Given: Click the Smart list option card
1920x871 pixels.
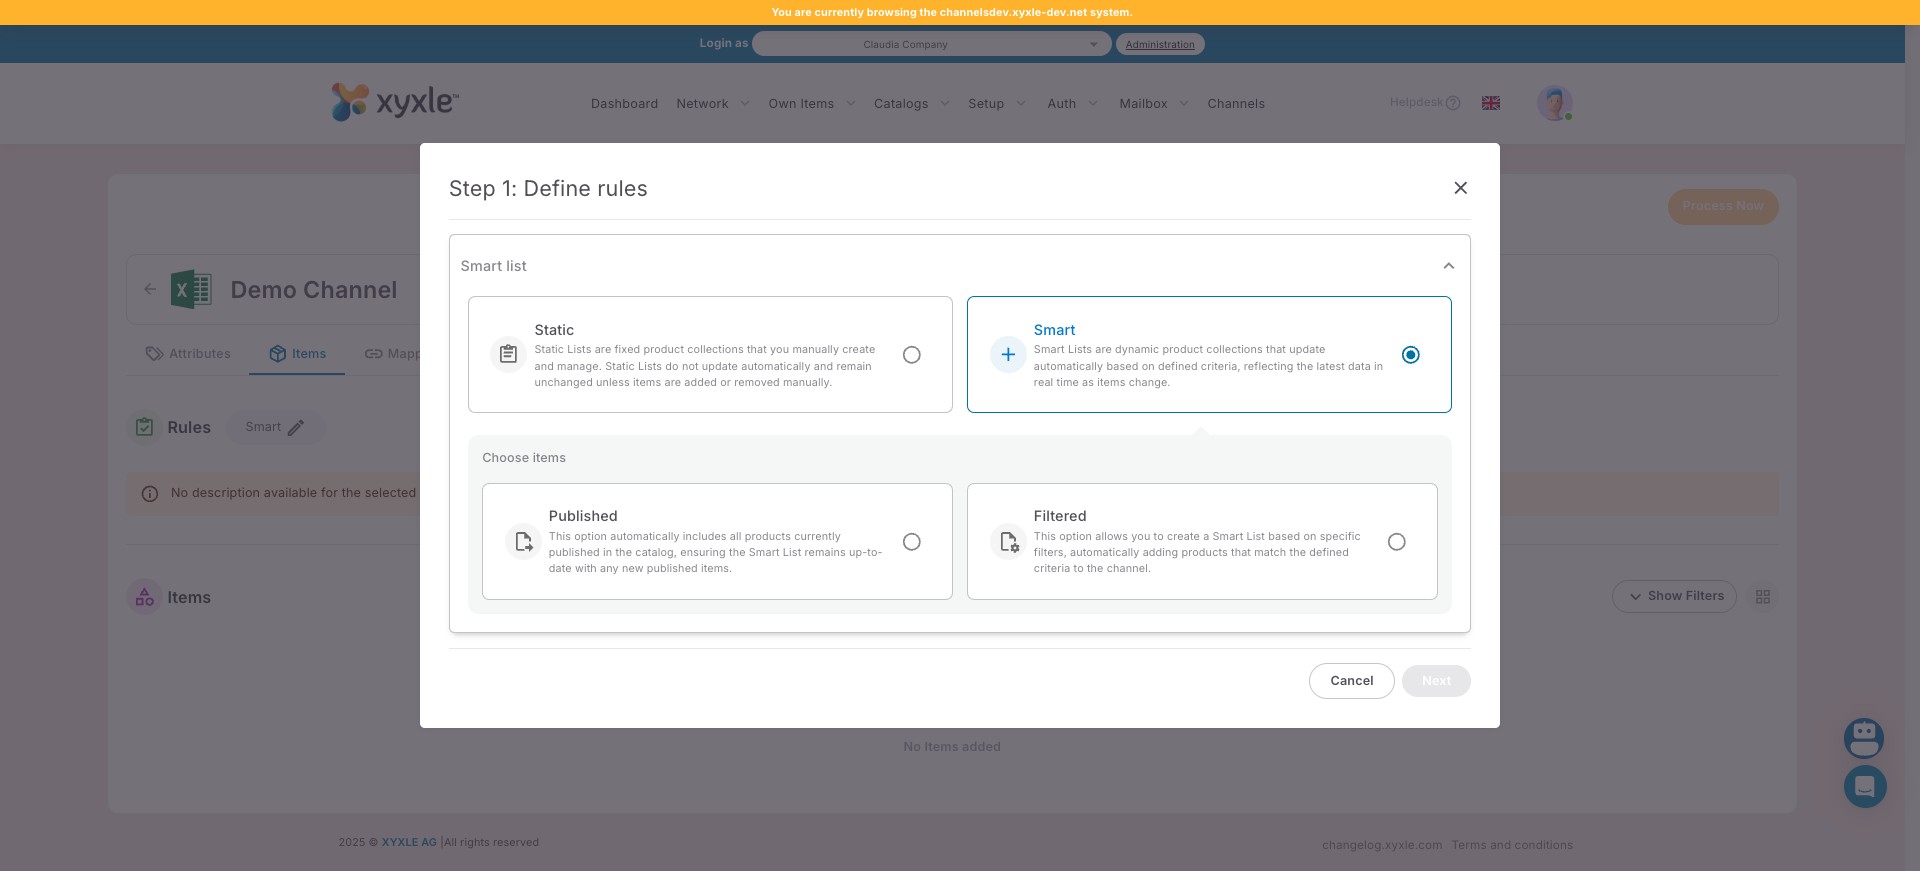Looking at the screenshot, I should click(1208, 355).
